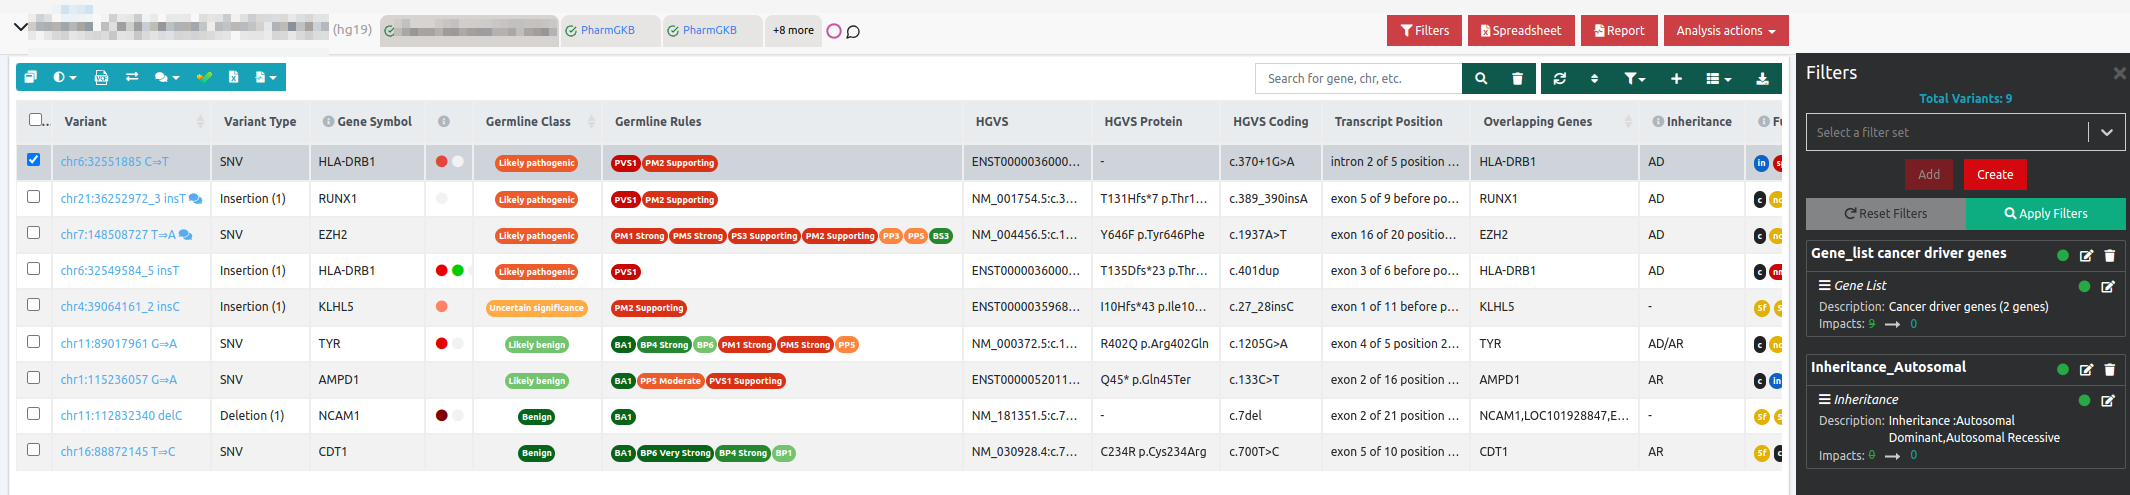Click in the gene search field
This screenshot has width=2130, height=495.
(x=1358, y=78)
